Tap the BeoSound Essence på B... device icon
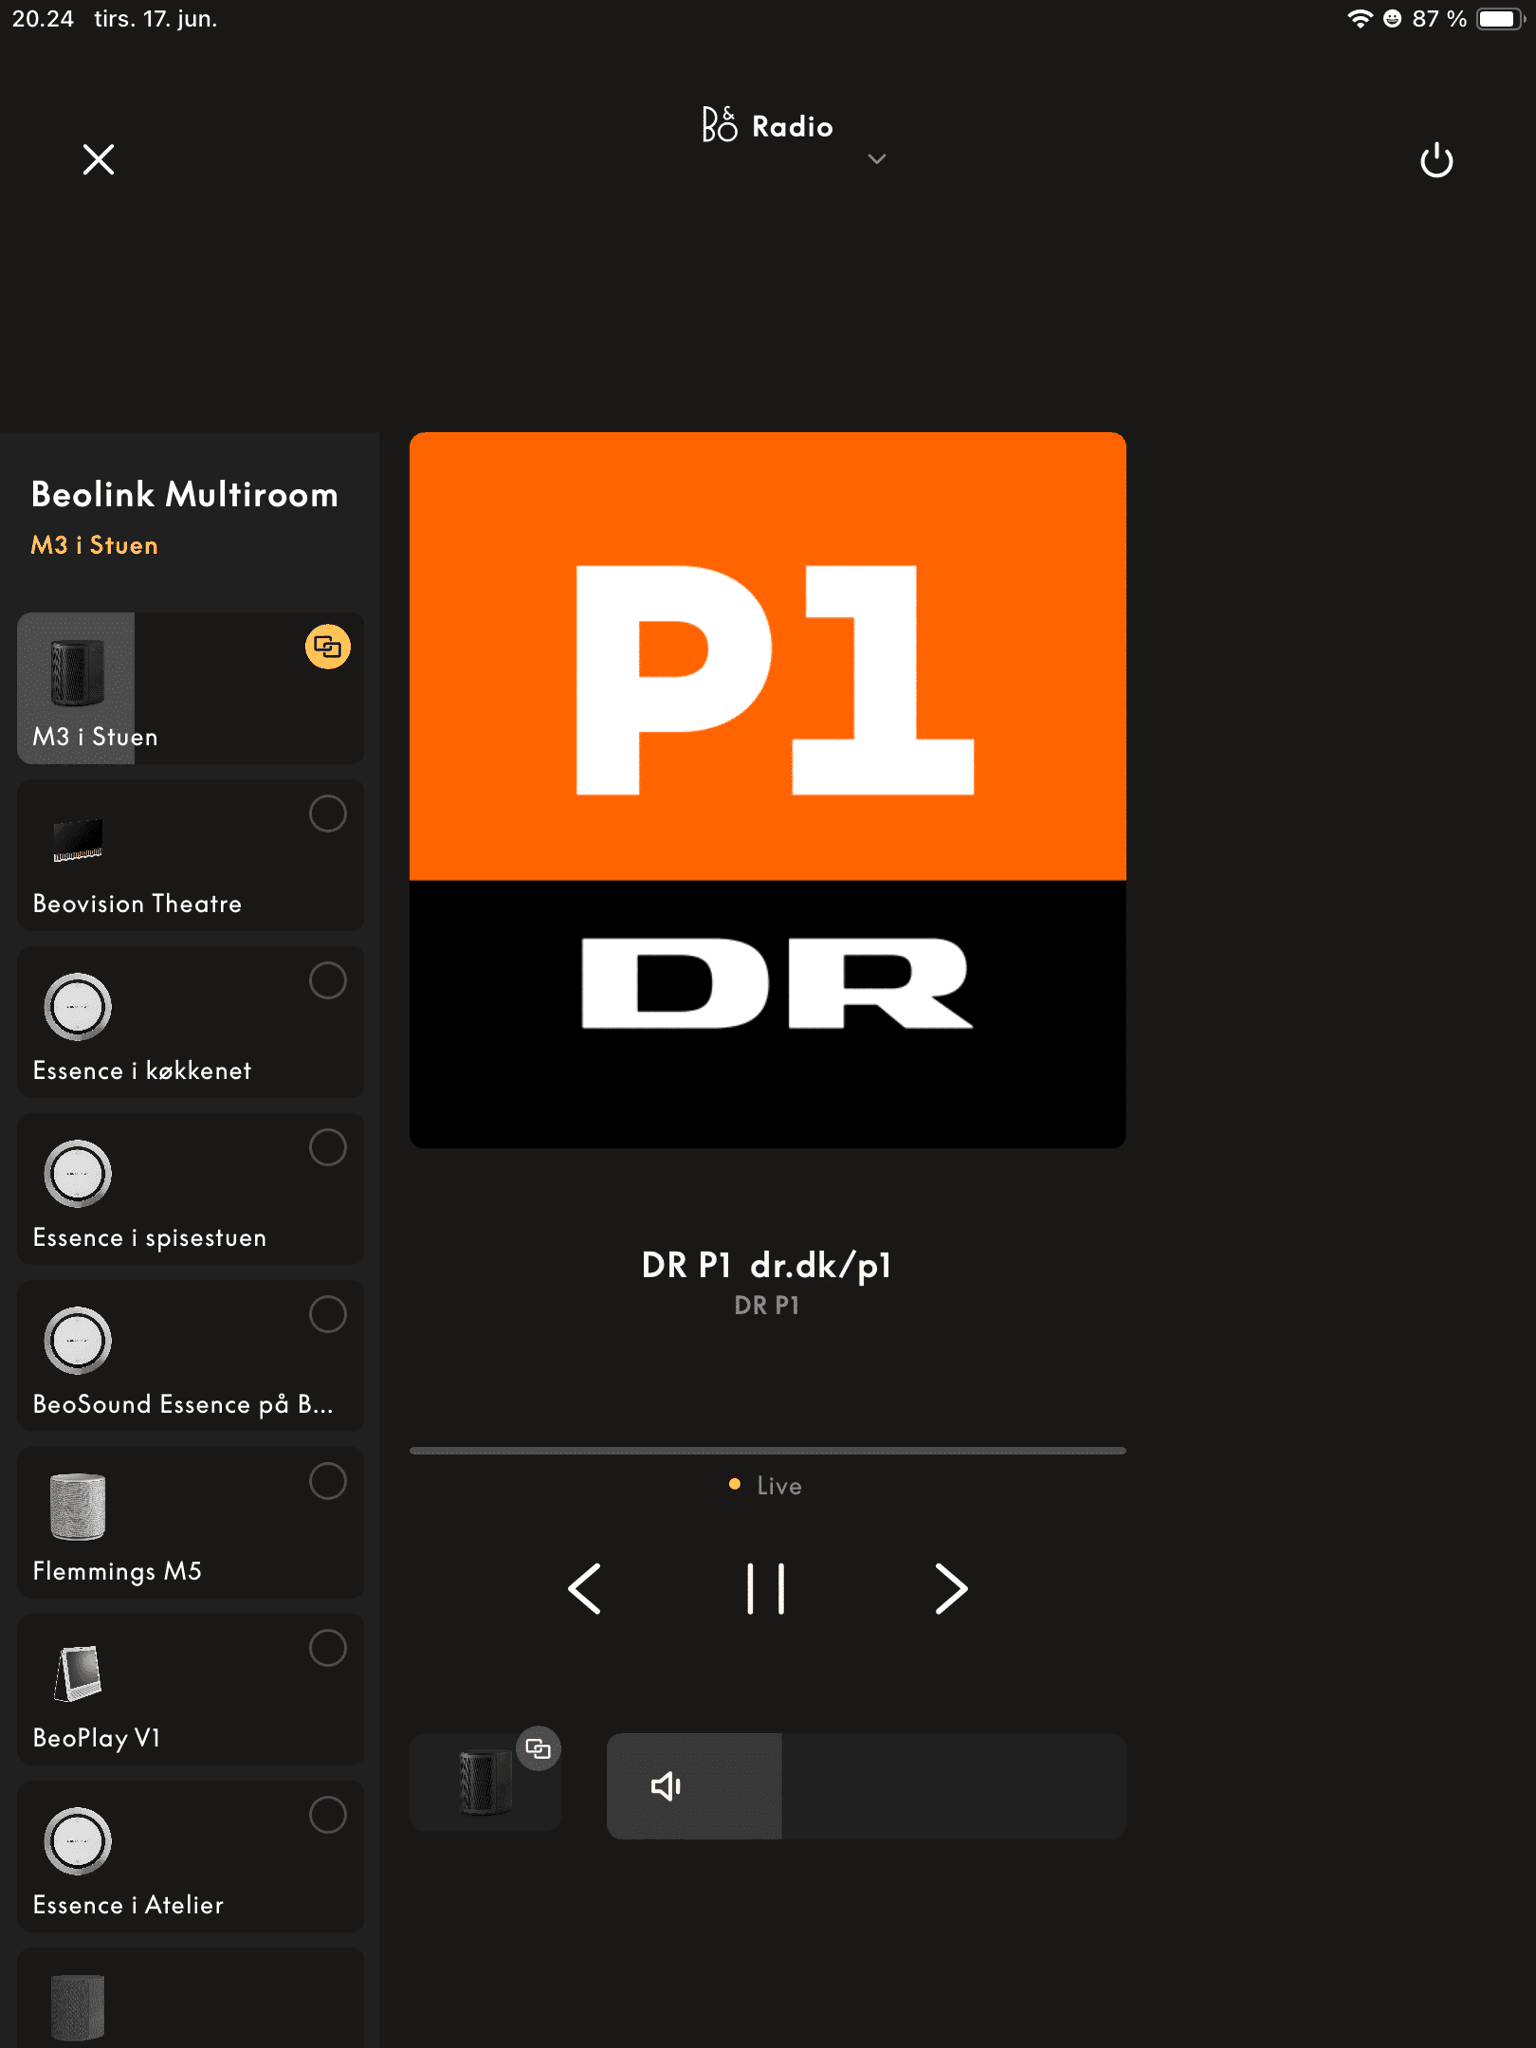1536x2048 pixels. point(78,1340)
